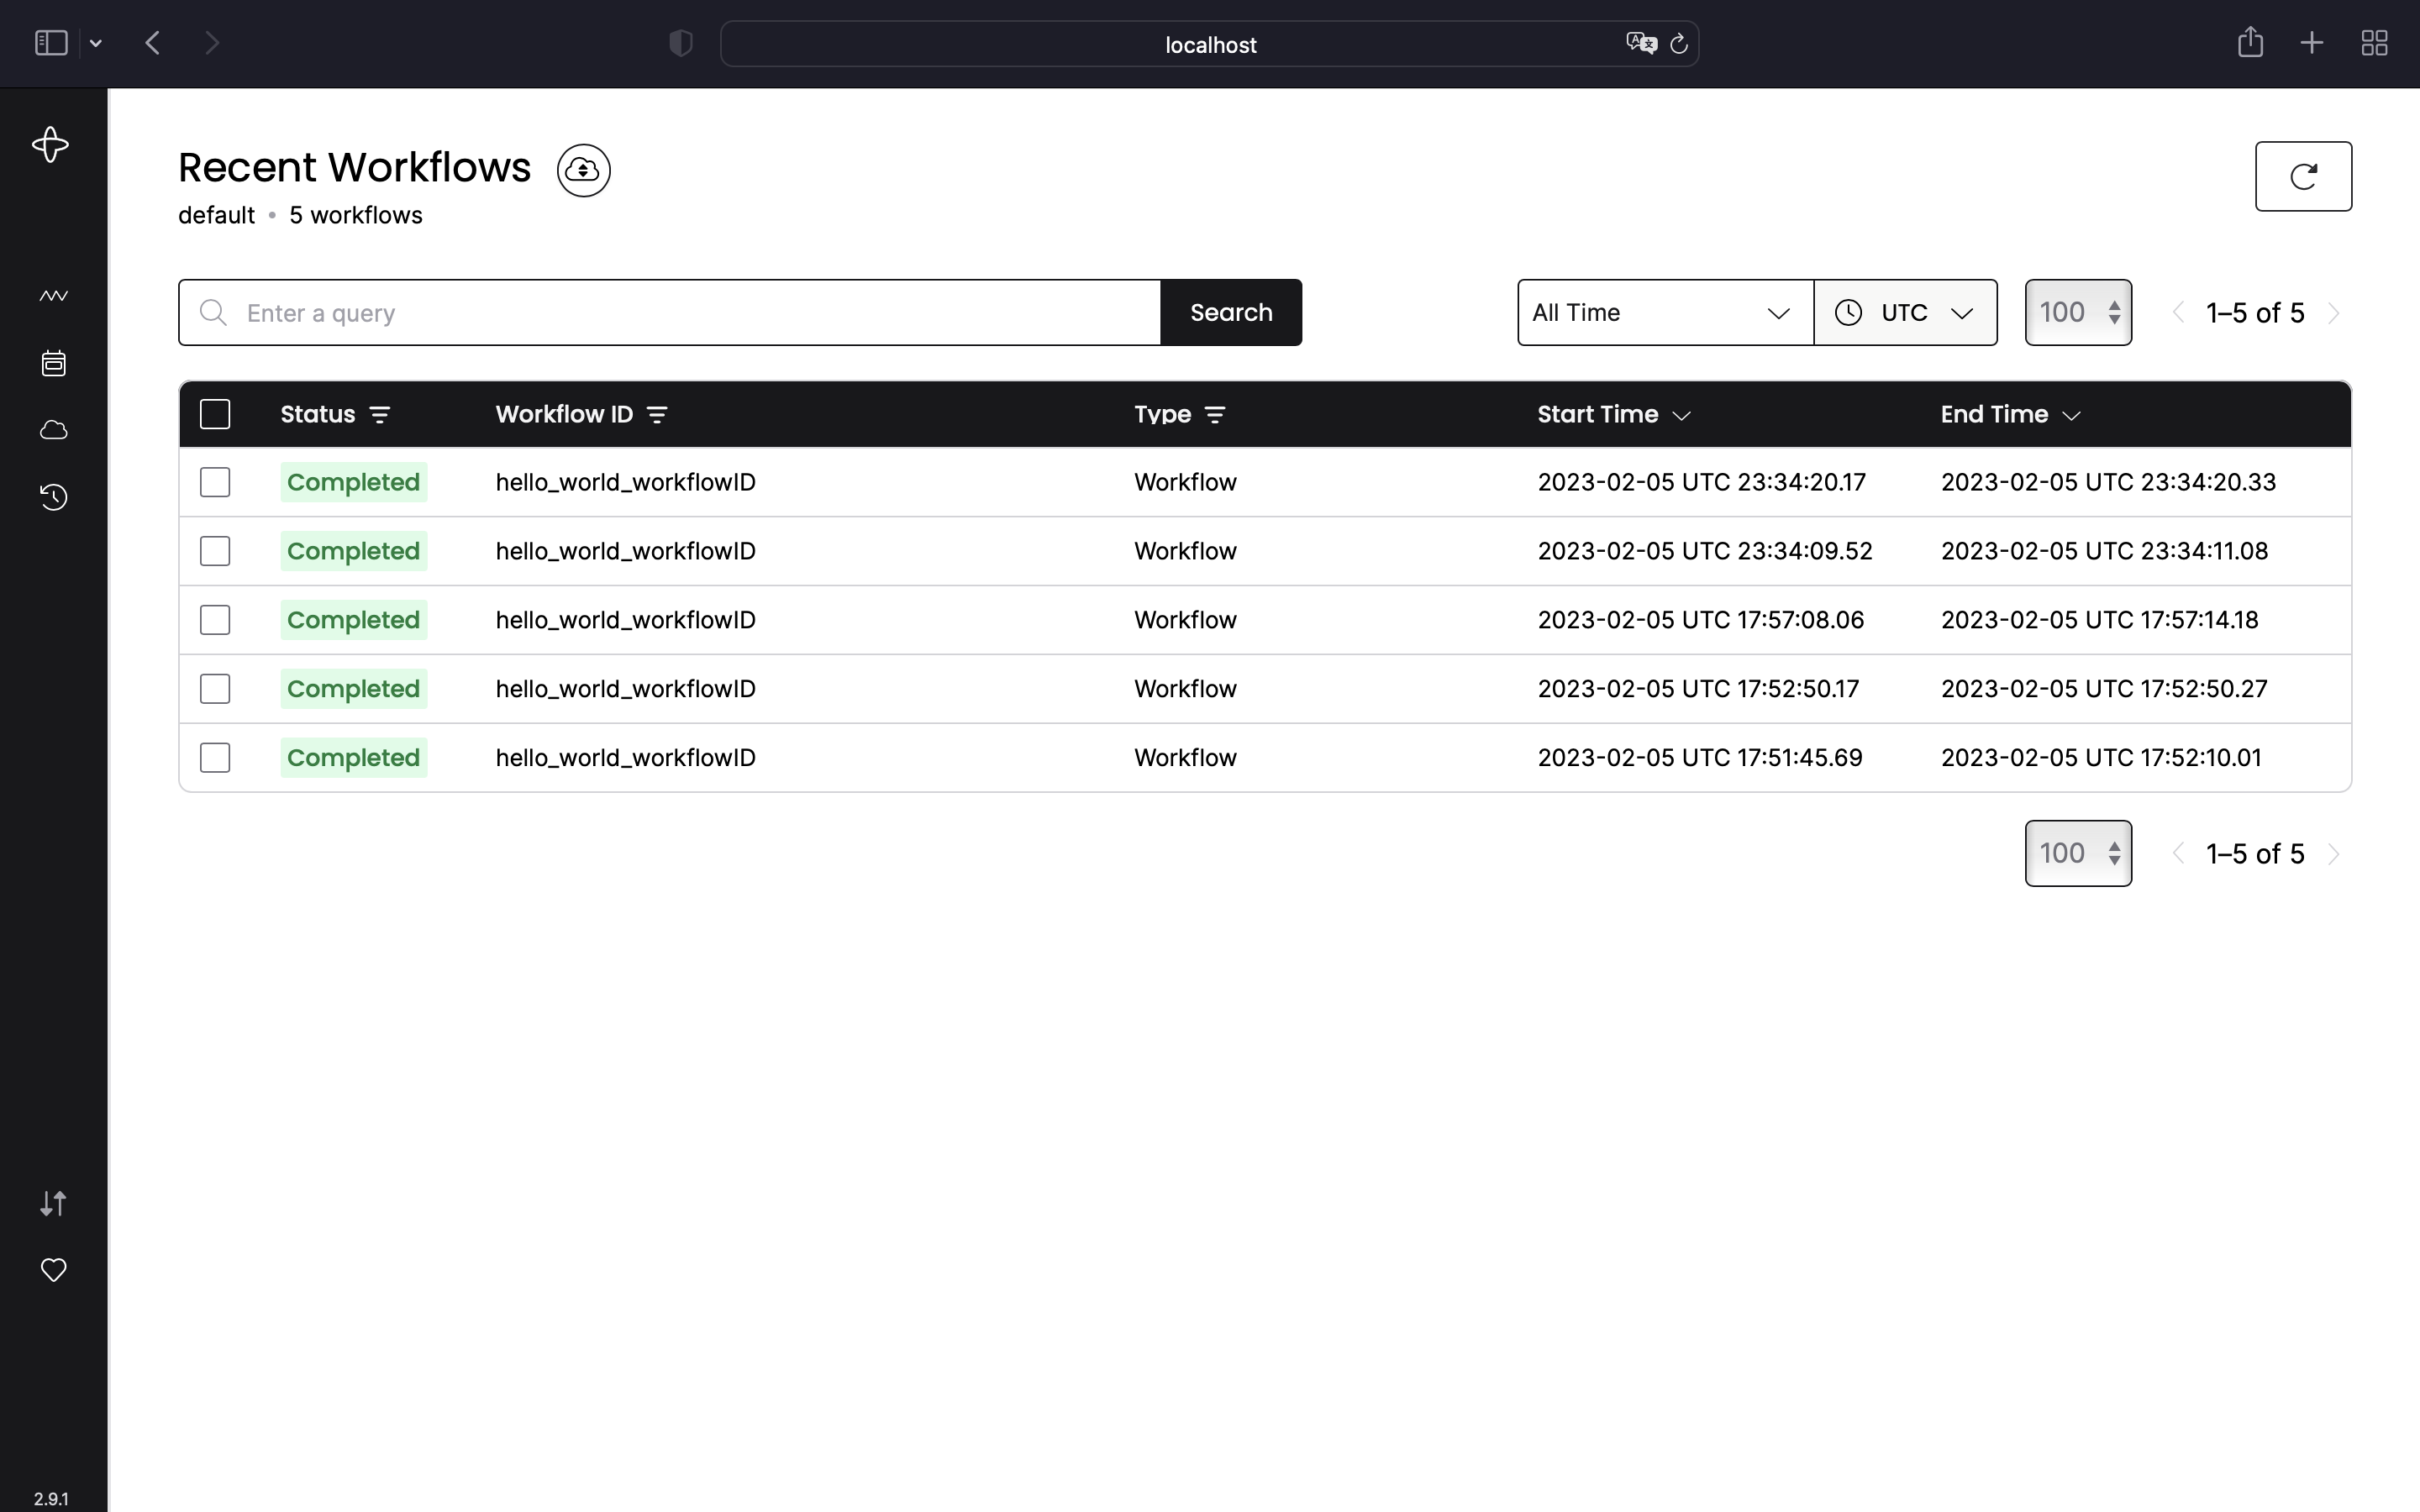Refresh the workflow list
Viewport: 2420px width, 1512px height.
click(2303, 176)
